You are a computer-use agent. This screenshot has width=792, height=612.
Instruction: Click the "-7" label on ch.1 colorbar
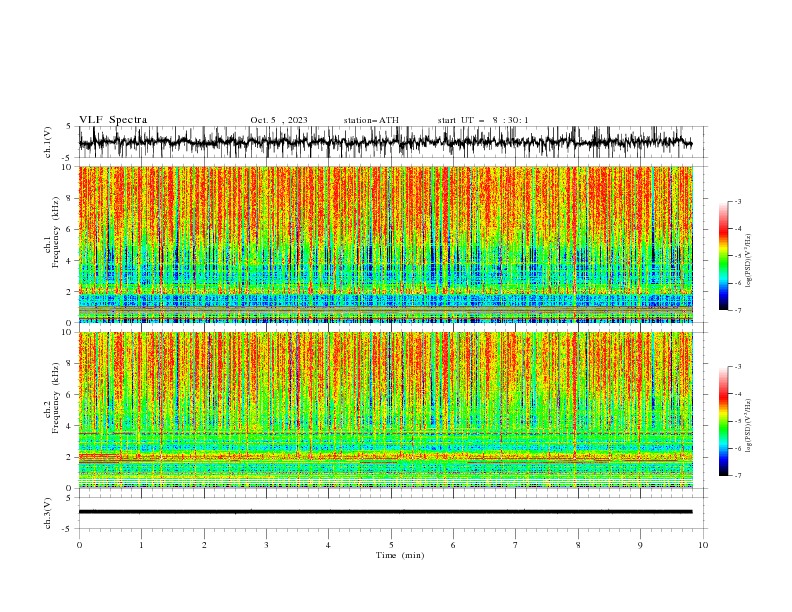coord(737,310)
